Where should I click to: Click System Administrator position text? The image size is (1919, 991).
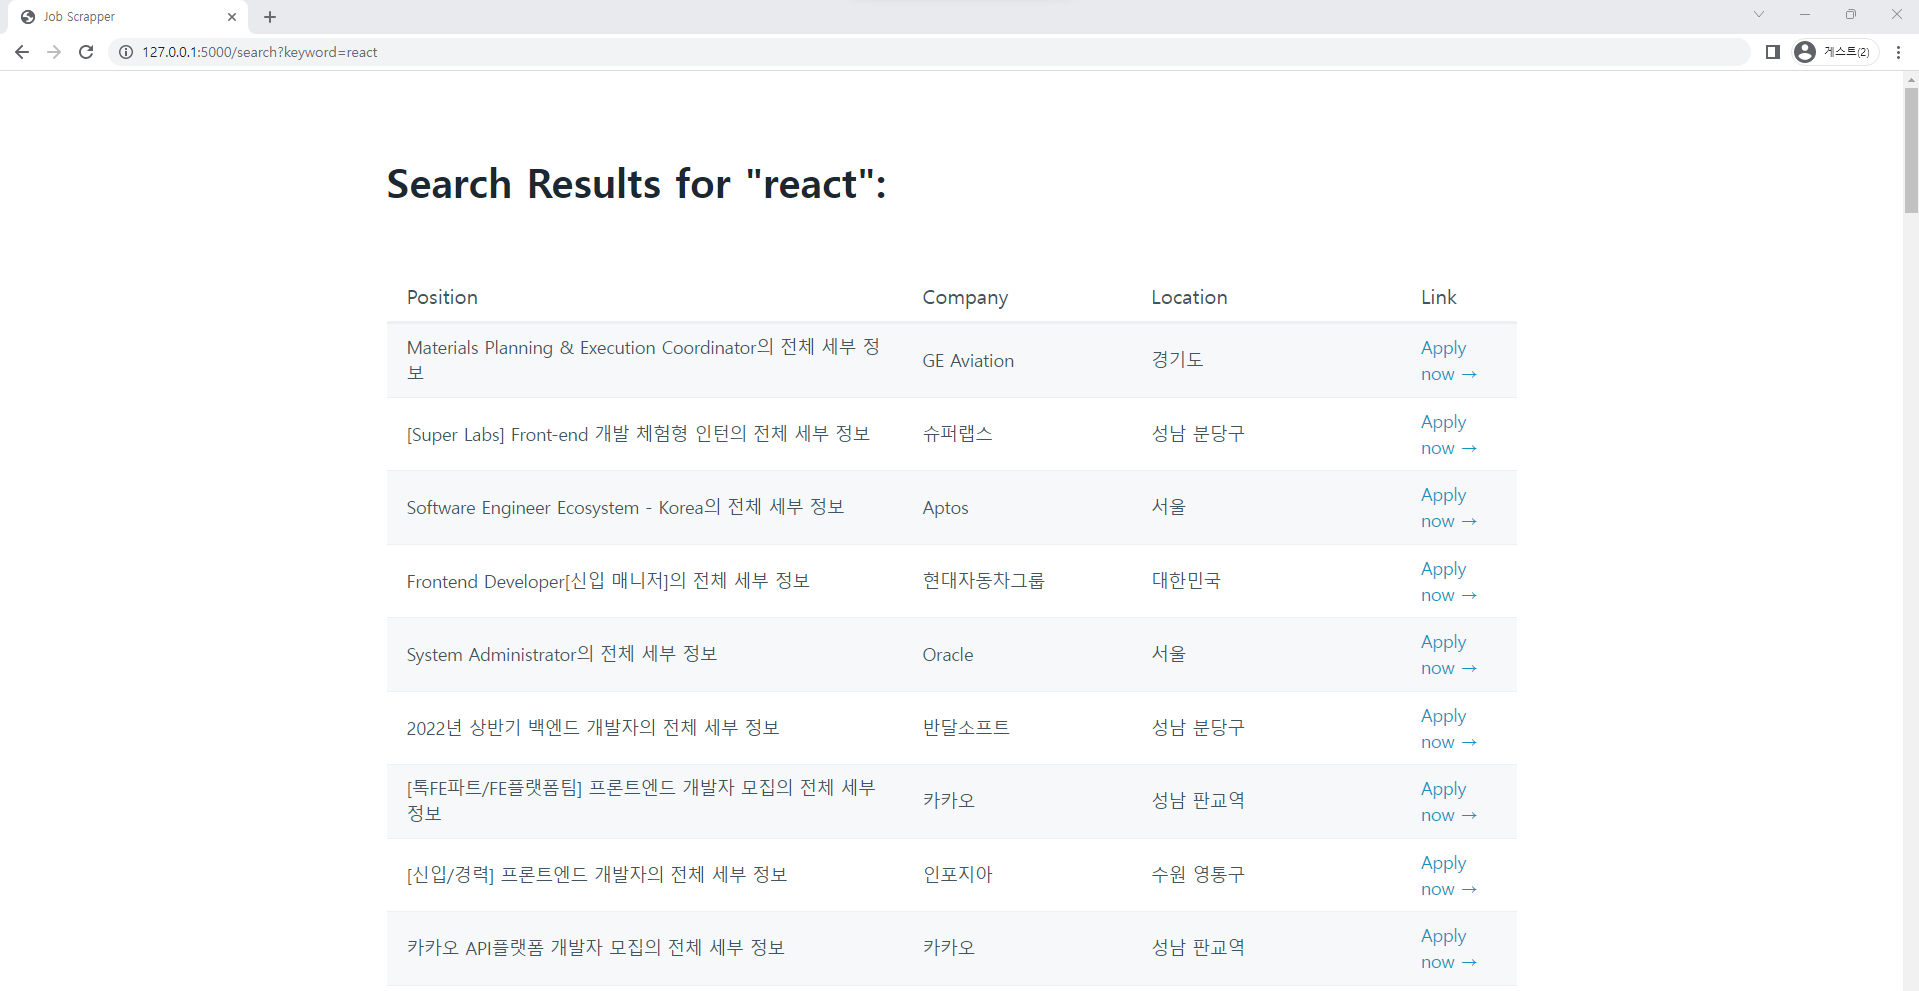click(x=562, y=654)
